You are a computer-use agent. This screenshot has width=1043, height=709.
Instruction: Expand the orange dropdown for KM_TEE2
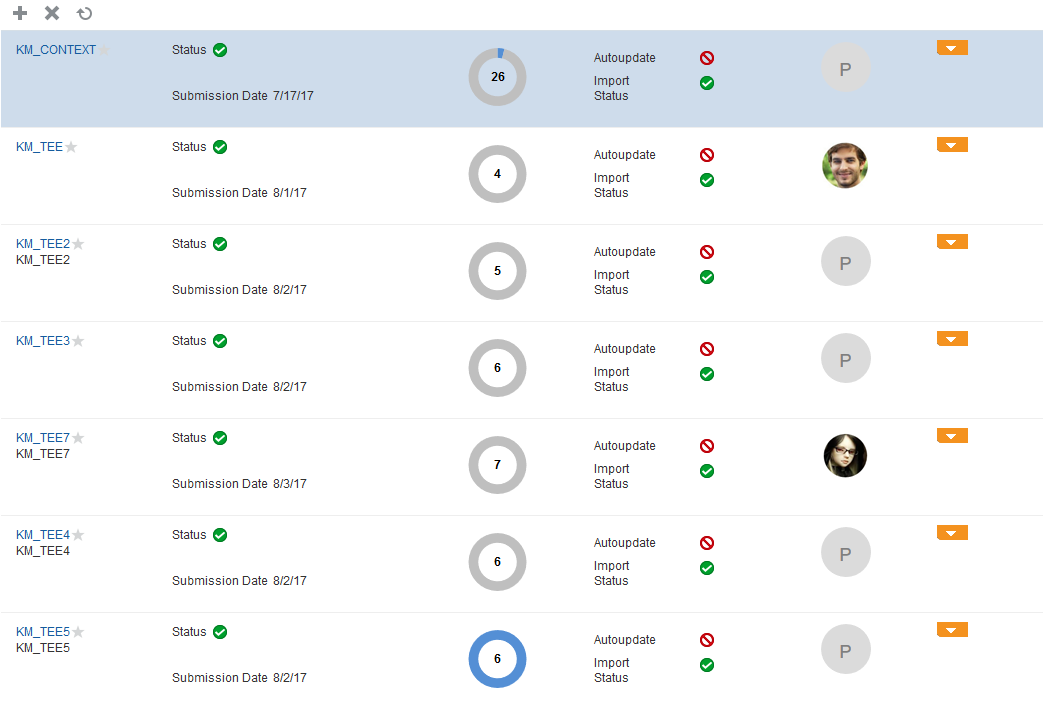(952, 242)
